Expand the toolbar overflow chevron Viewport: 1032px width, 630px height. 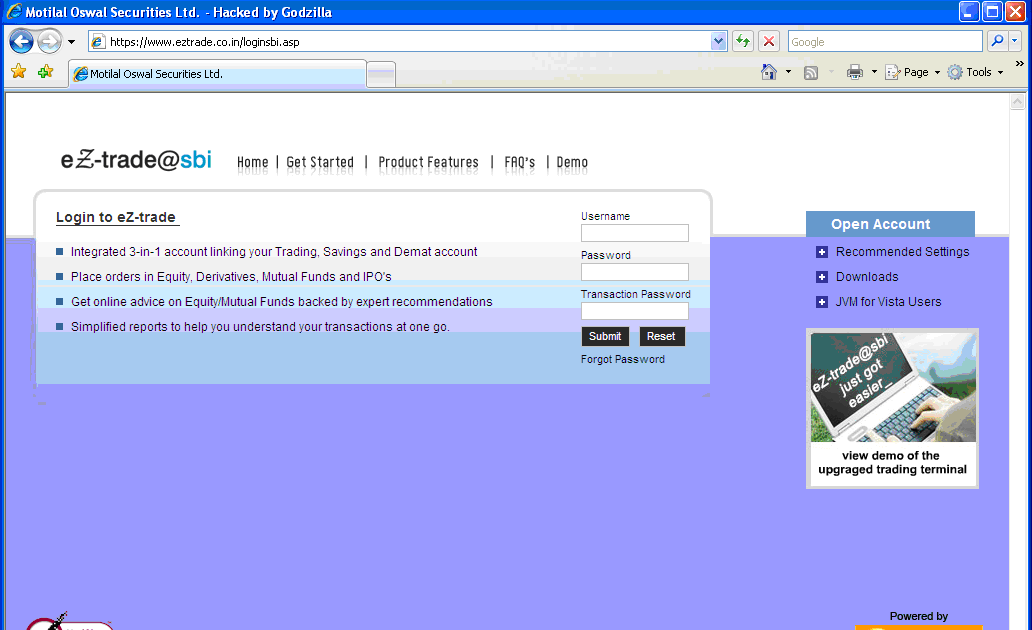point(1019,64)
